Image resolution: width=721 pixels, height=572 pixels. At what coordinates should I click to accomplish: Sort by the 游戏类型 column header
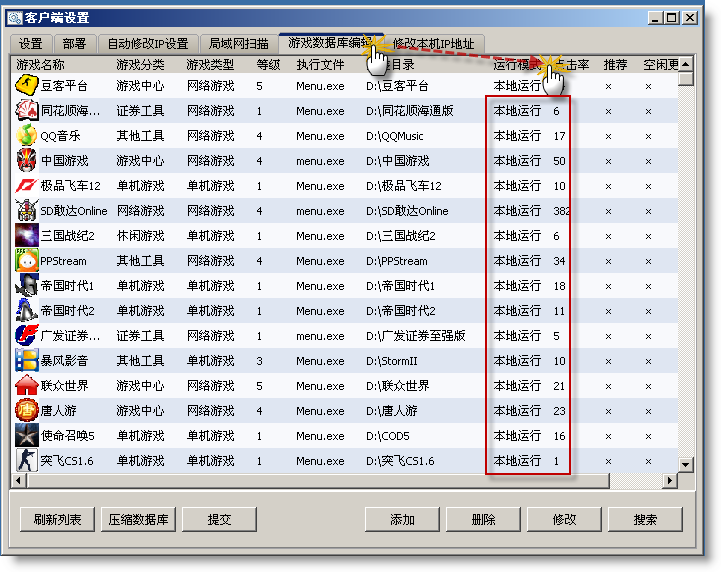pos(210,64)
